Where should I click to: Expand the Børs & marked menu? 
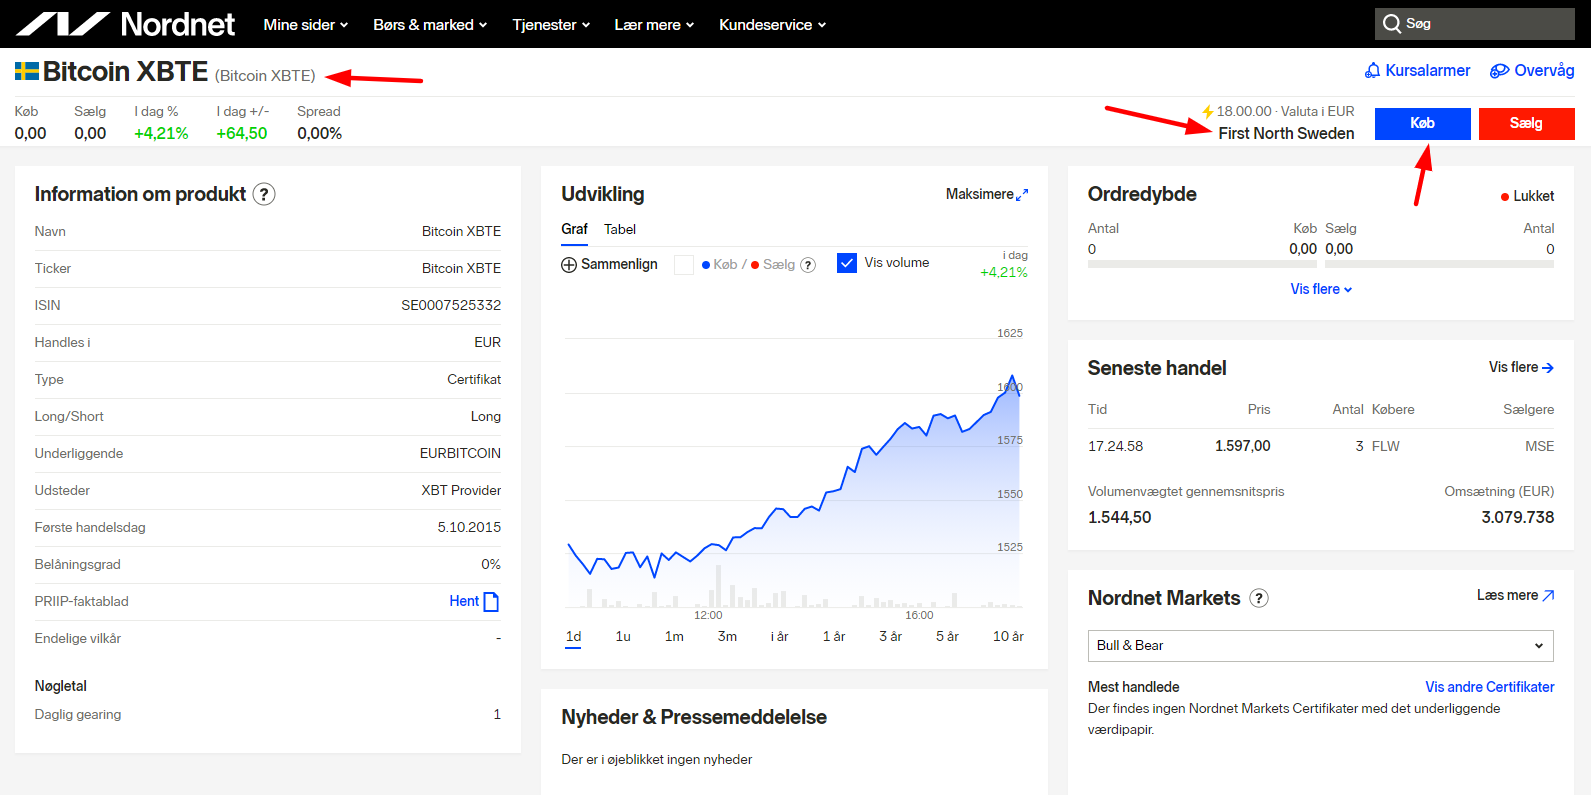coord(430,24)
